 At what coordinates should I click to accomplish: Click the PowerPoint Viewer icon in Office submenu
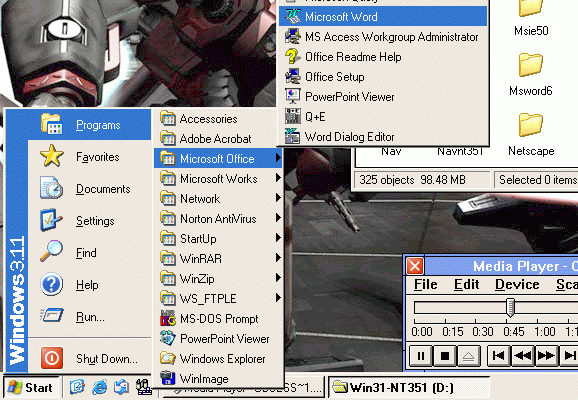coord(293,96)
